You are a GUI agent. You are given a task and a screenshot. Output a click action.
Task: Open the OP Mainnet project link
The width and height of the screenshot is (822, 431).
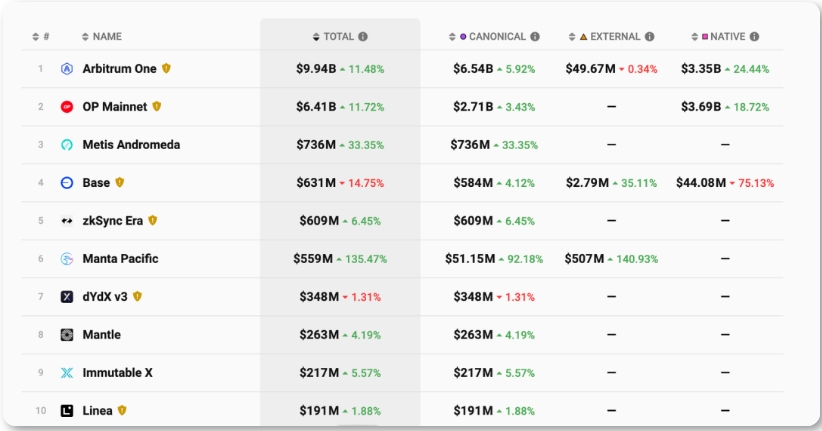coord(115,107)
